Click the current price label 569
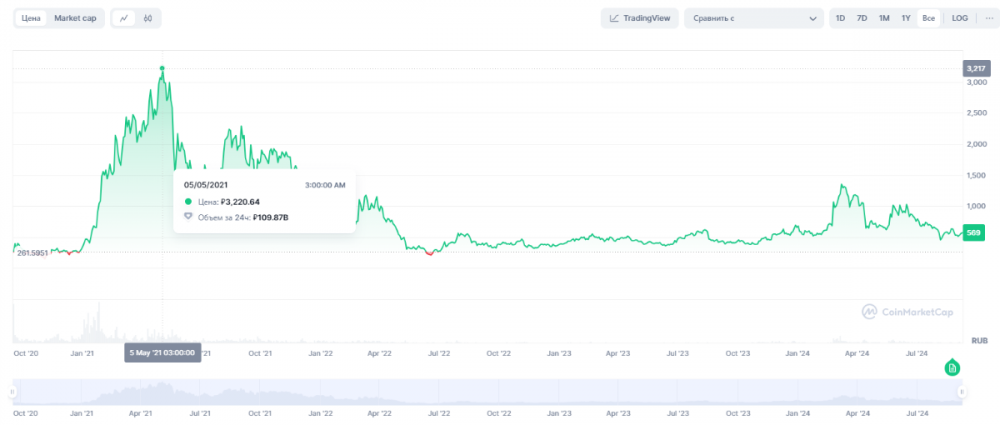Image resolution: width=1000 pixels, height=425 pixels. coord(974,232)
